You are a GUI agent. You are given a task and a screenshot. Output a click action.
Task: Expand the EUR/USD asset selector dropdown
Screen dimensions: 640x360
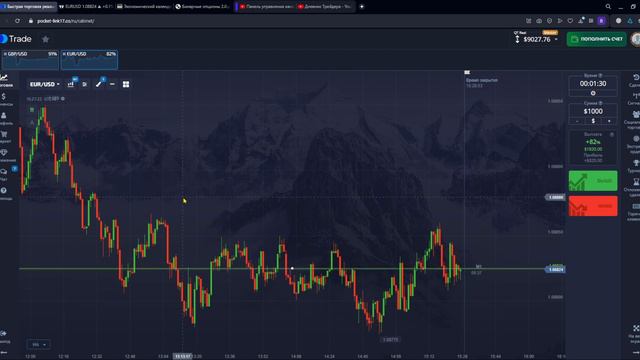(44, 84)
